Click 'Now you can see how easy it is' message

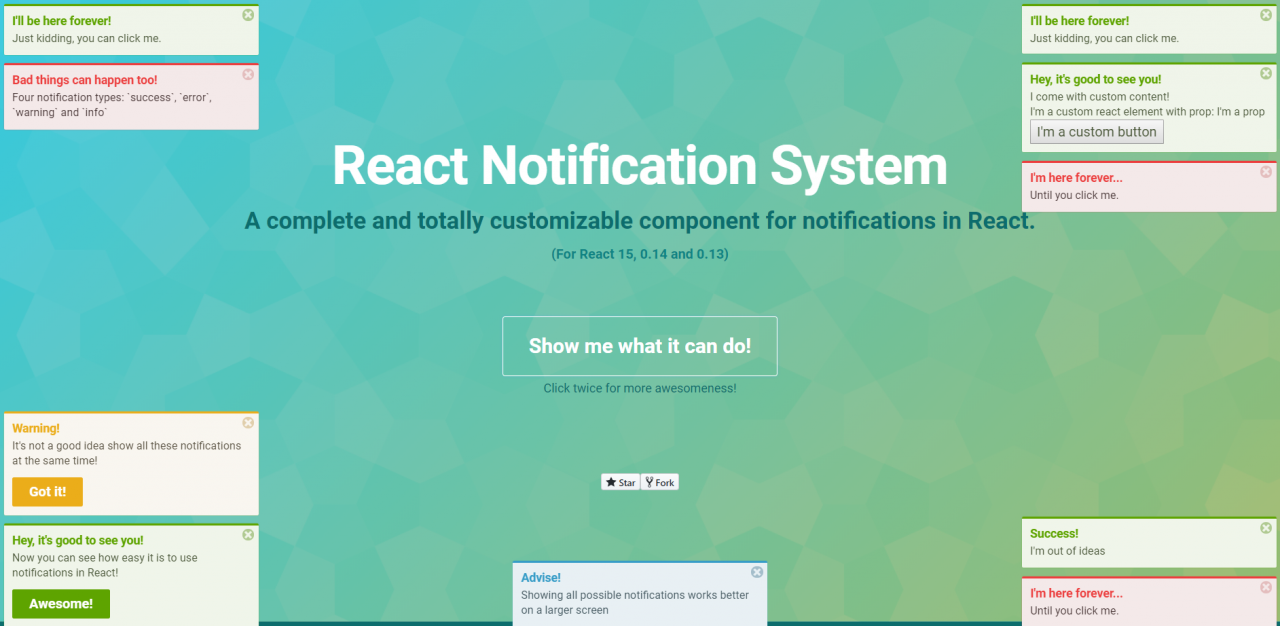105,565
